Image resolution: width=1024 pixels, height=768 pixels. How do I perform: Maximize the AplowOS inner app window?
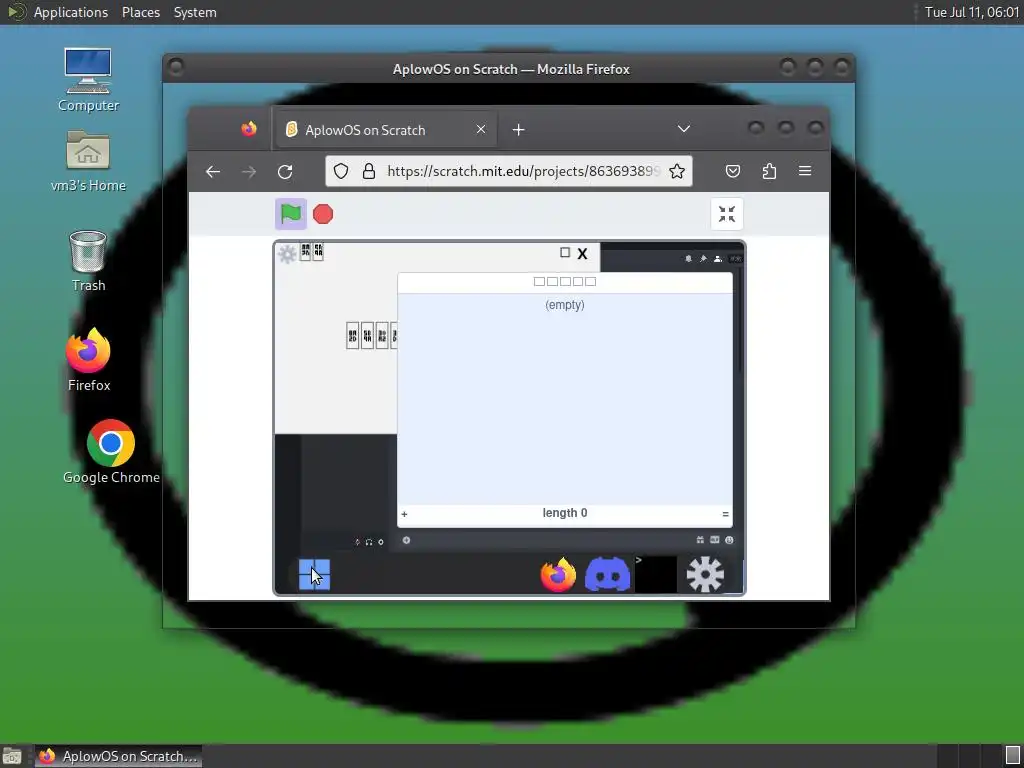coord(565,252)
